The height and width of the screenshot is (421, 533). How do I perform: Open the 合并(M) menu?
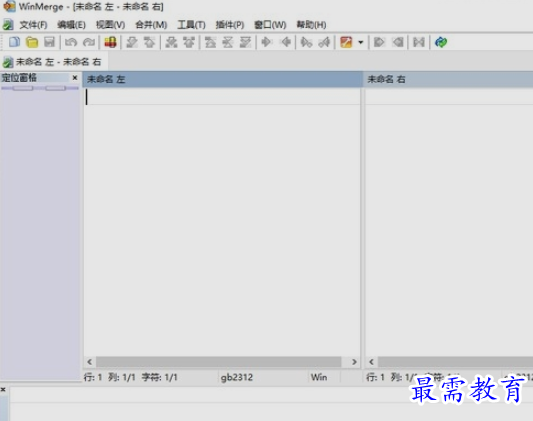(x=151, y=25)
